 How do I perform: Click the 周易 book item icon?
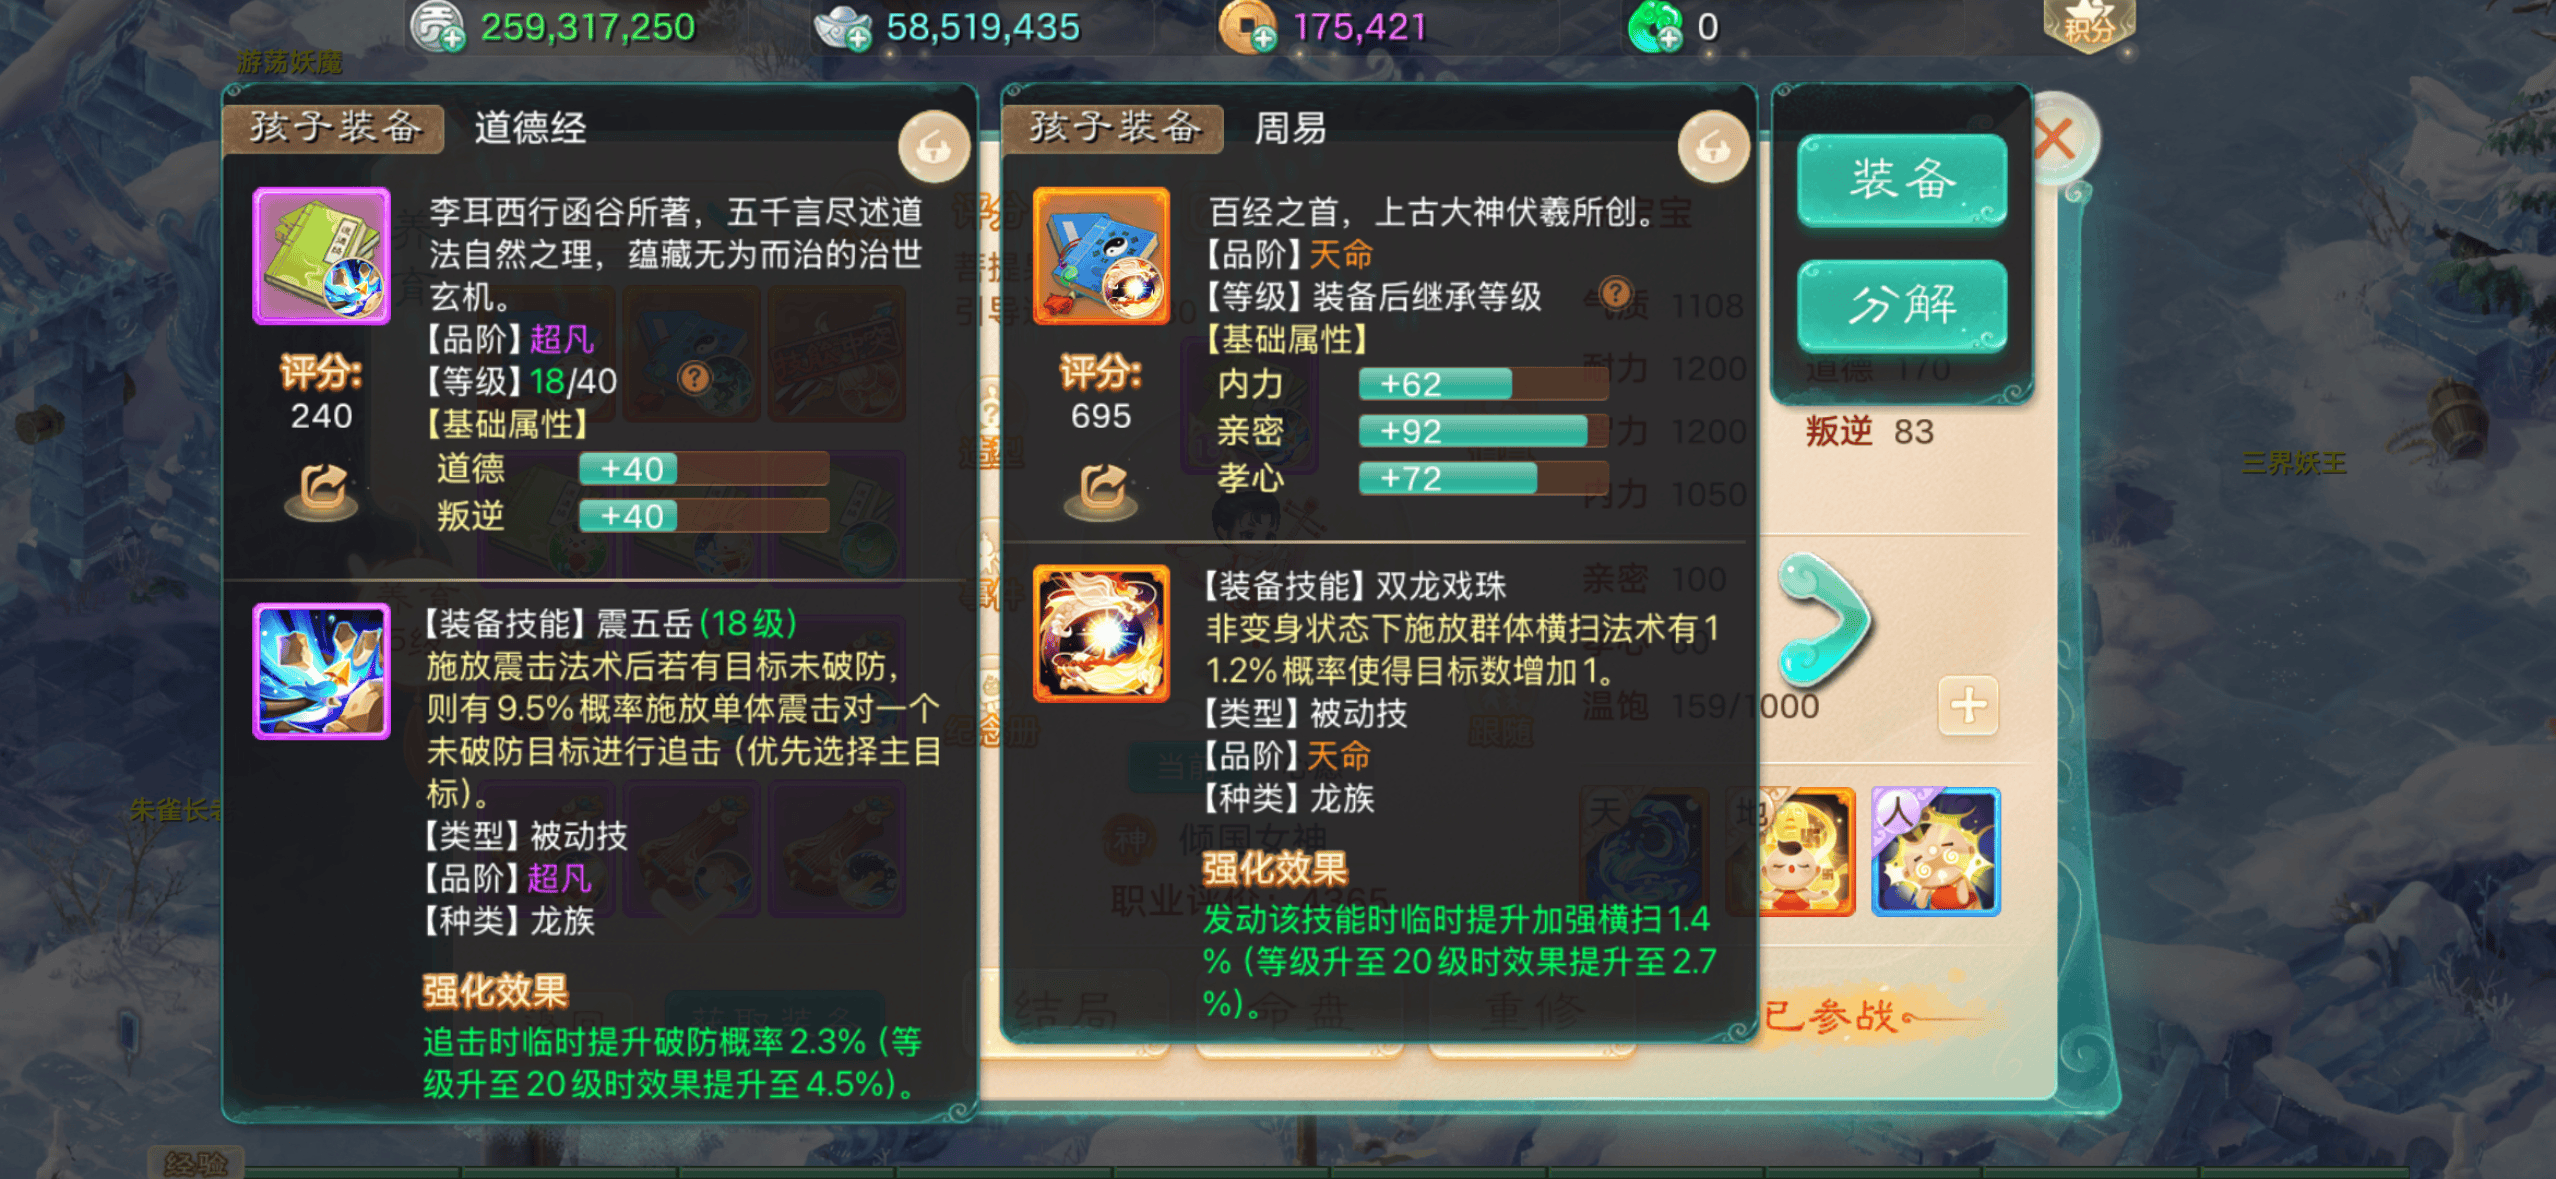click(x=1101, y=256)
